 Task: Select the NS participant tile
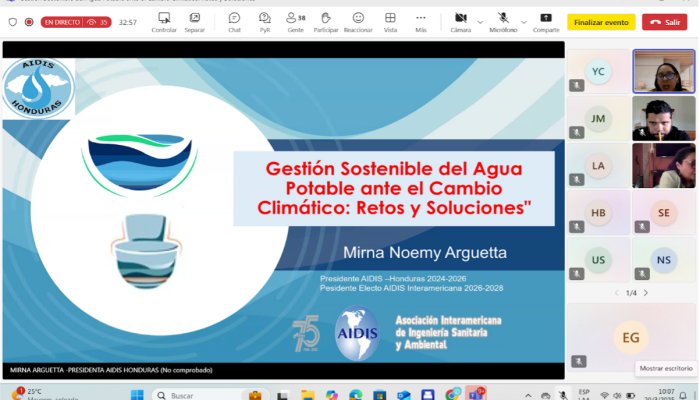(664, 260)
